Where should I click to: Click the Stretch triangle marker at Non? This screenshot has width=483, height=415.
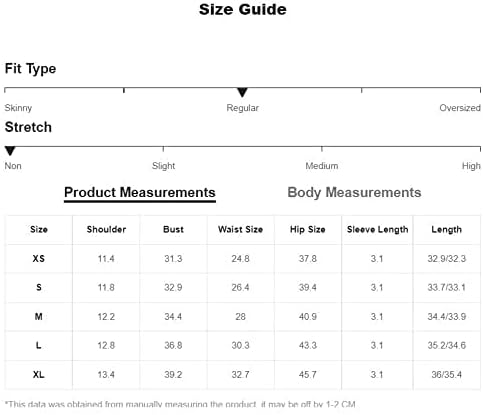tap(10, 151)
